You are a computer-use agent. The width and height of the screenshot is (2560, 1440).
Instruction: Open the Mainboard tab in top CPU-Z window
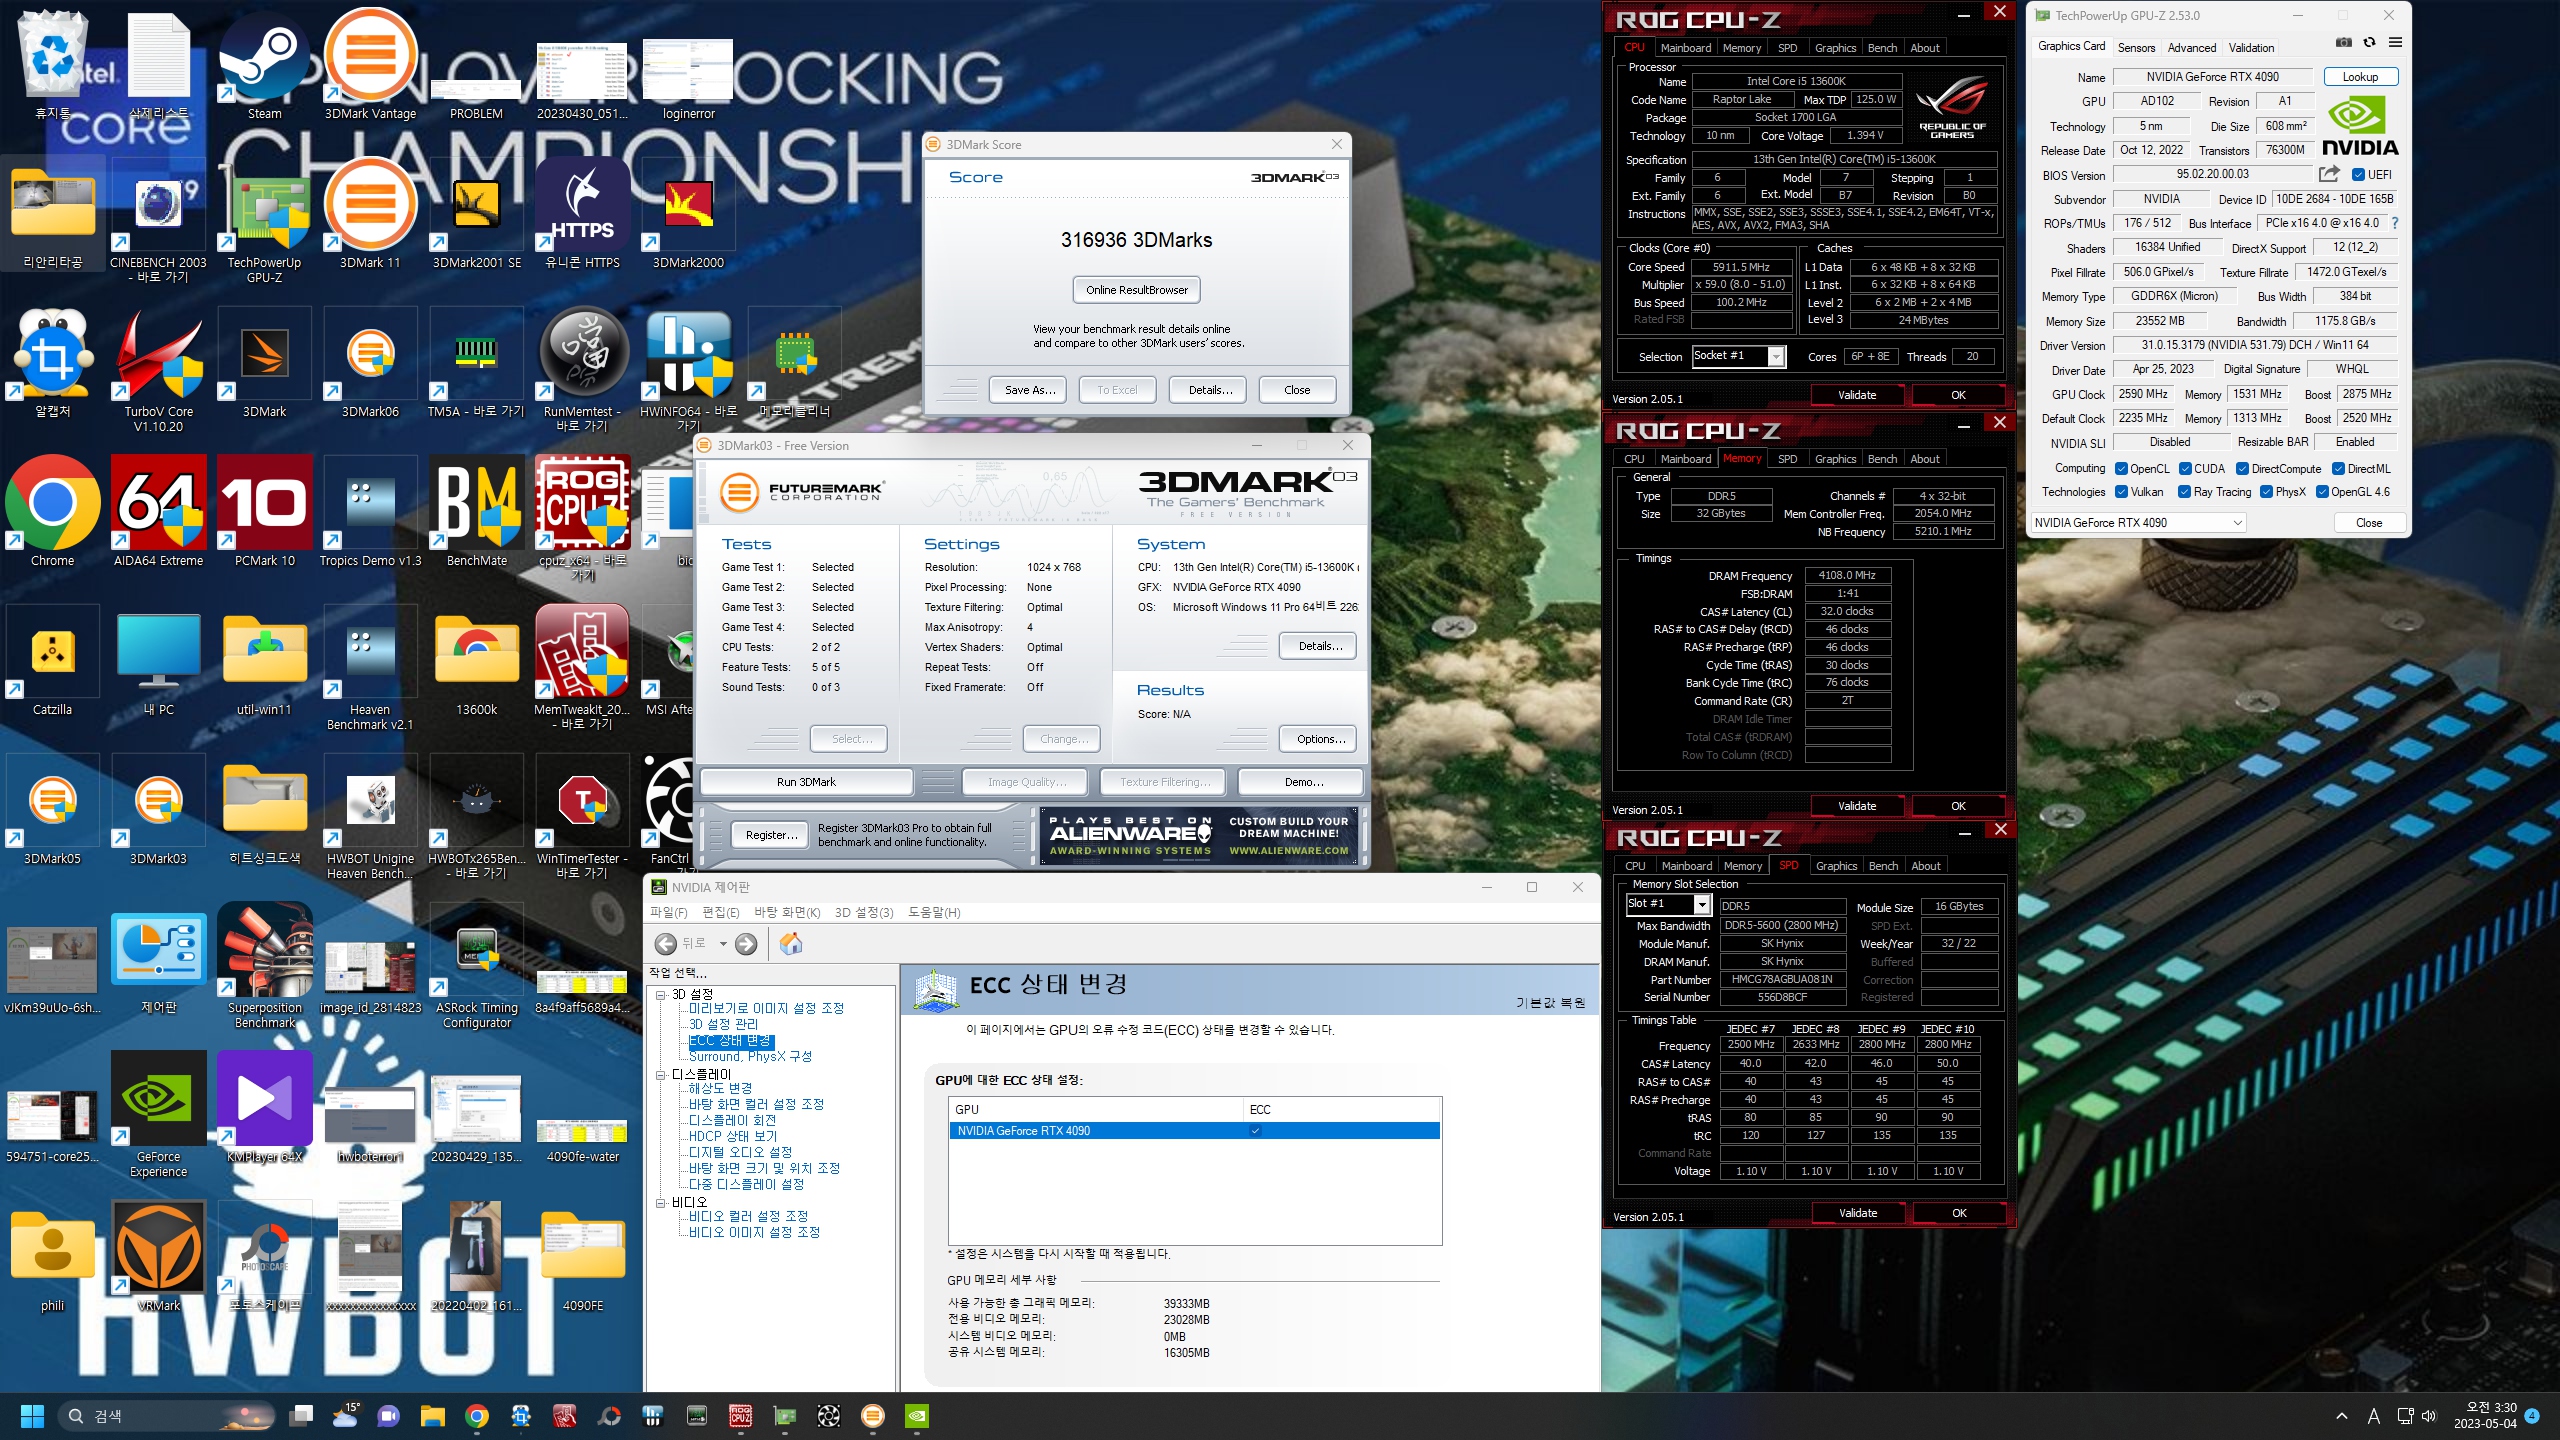point(1685,48)
